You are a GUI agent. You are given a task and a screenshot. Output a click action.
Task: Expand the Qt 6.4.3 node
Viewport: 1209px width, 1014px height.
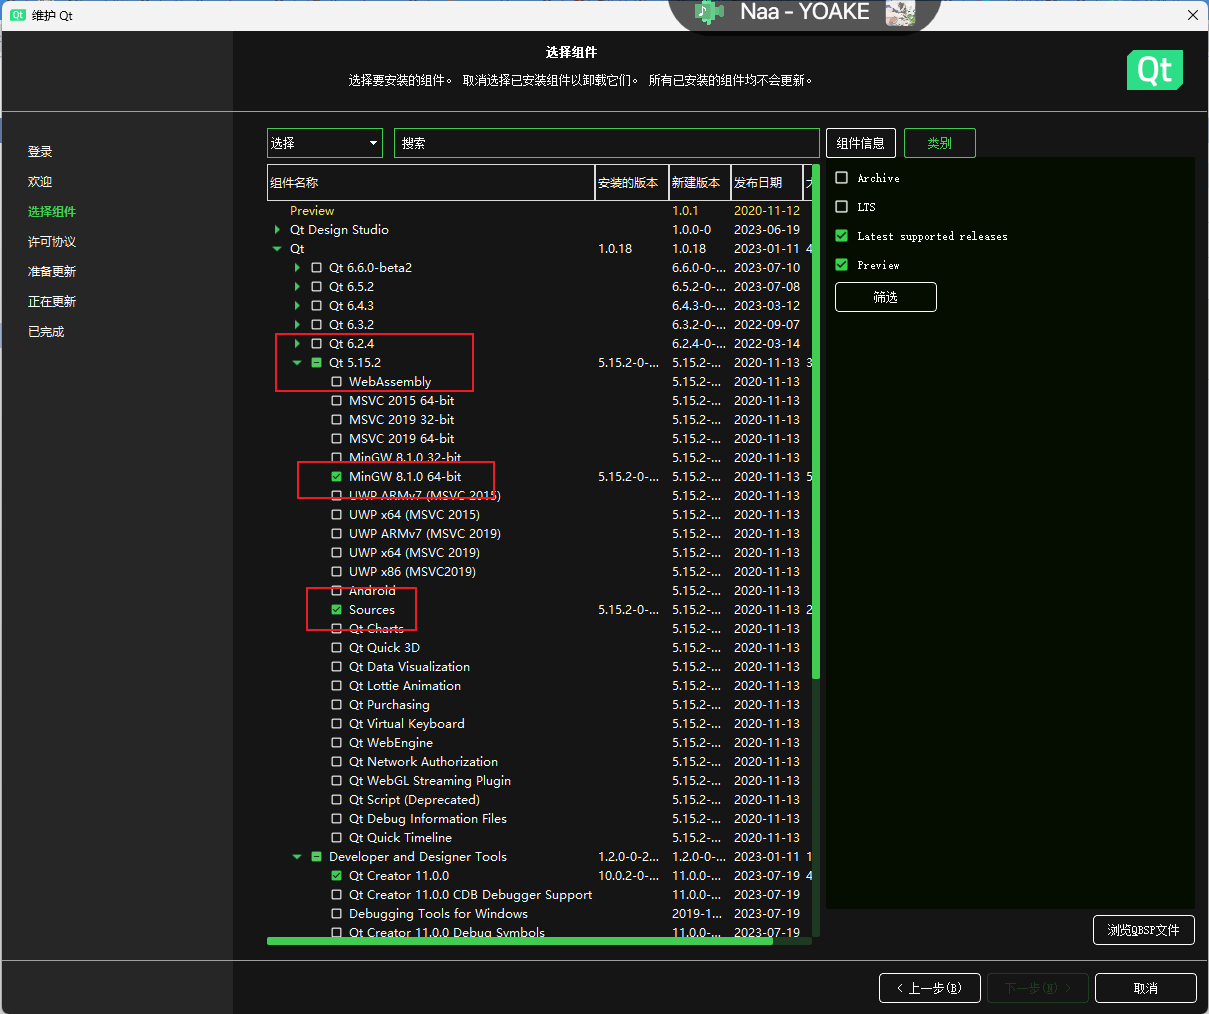(x=297, y=306)
